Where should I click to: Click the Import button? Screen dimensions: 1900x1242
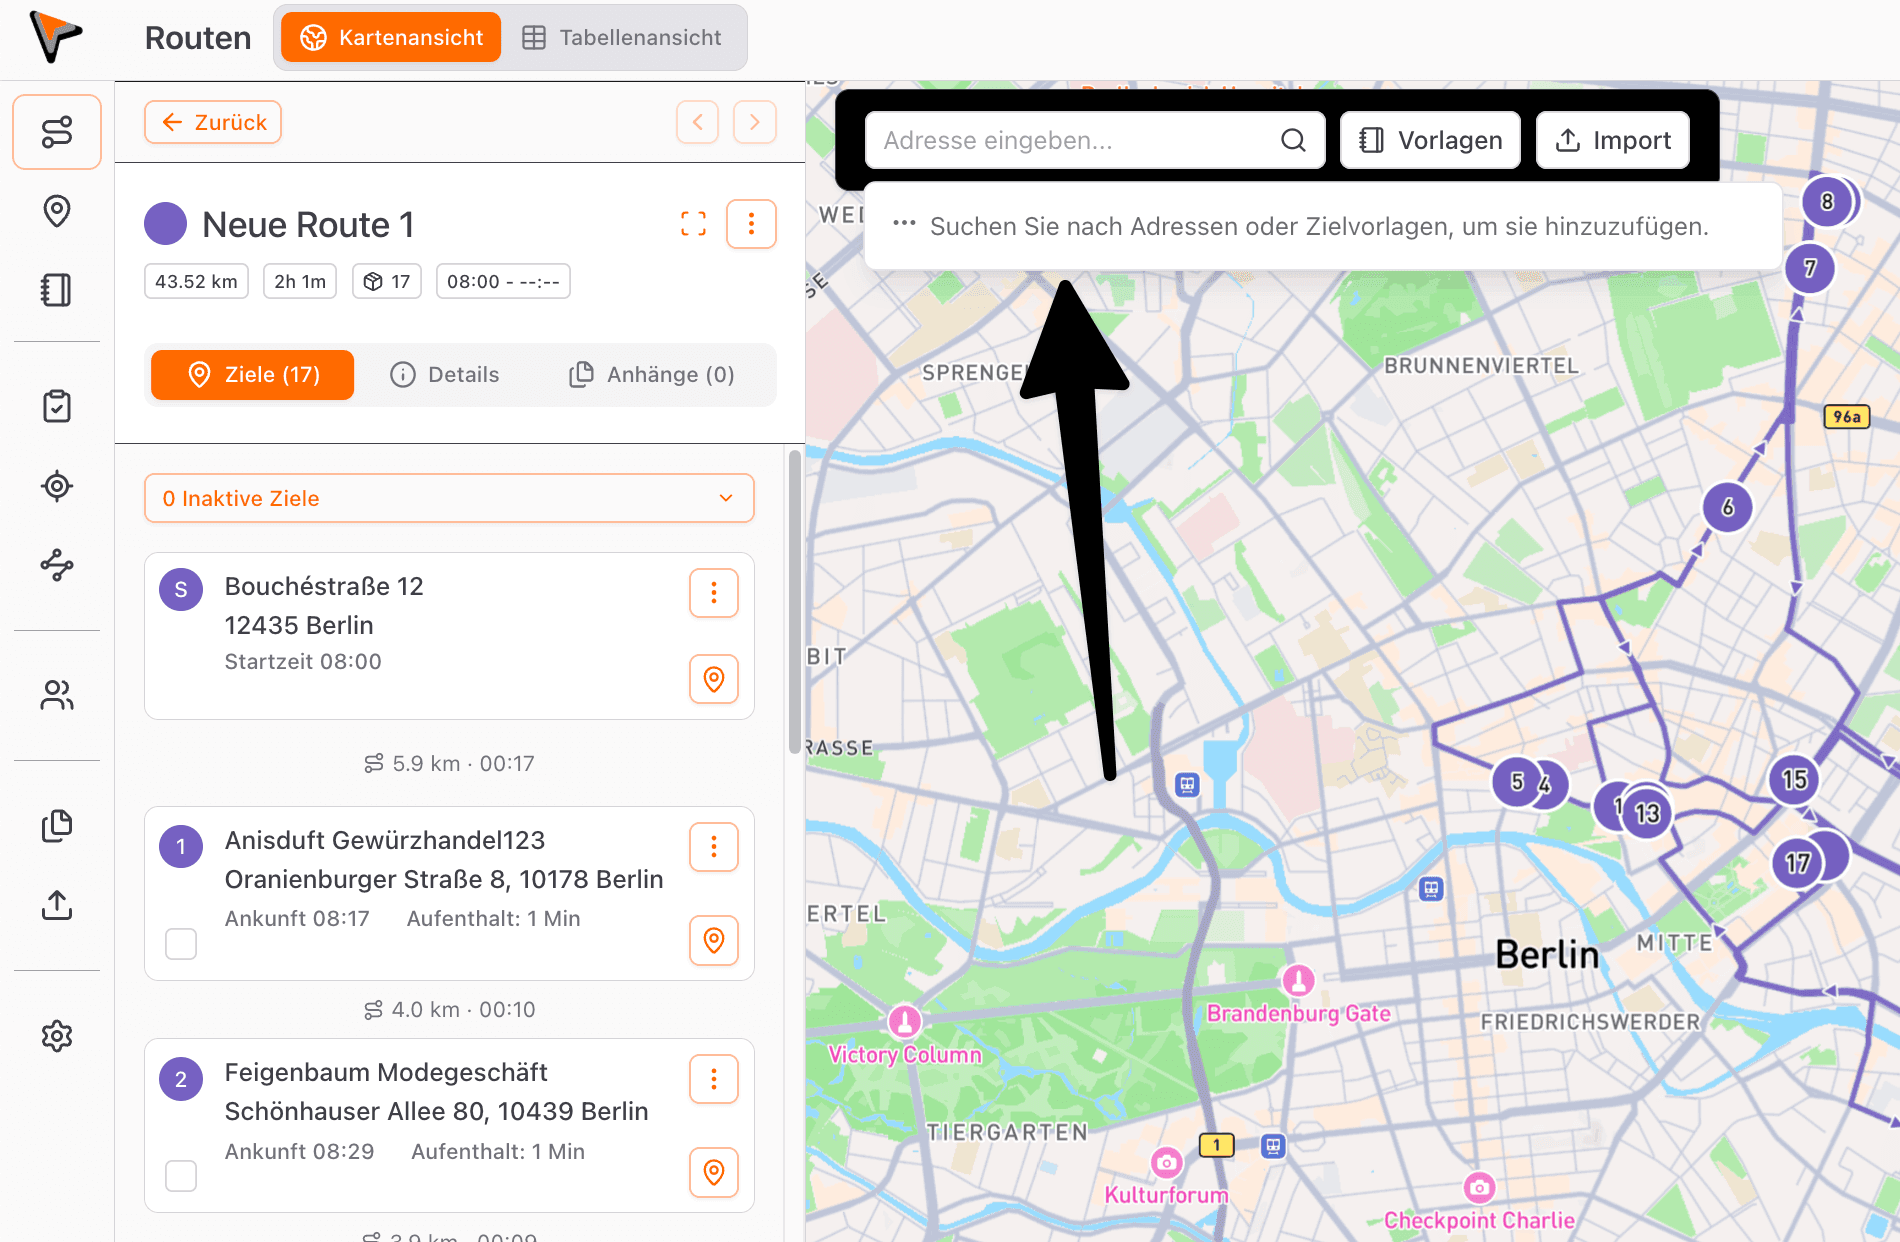tap(1612, 140)
